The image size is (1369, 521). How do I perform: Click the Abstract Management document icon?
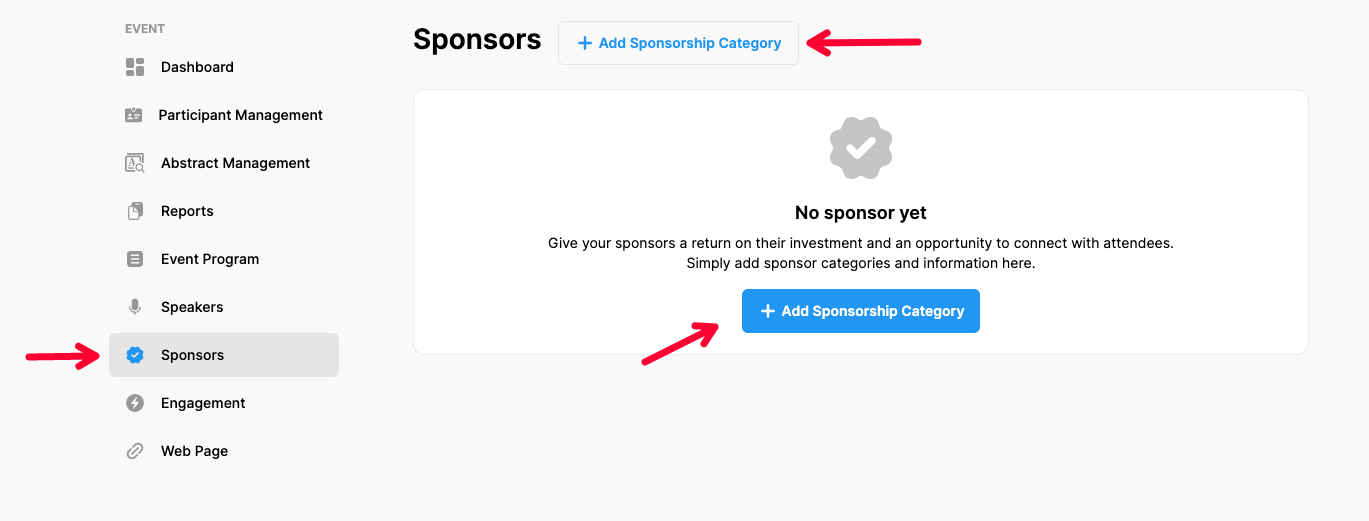[135, 163]
